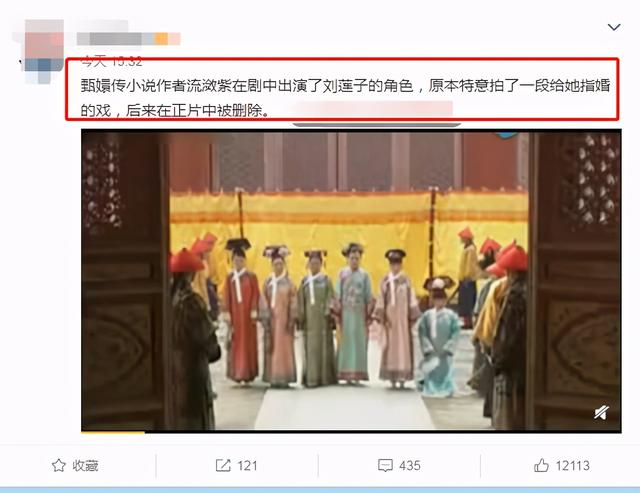Click the comment bubble icon

[385, 466]
